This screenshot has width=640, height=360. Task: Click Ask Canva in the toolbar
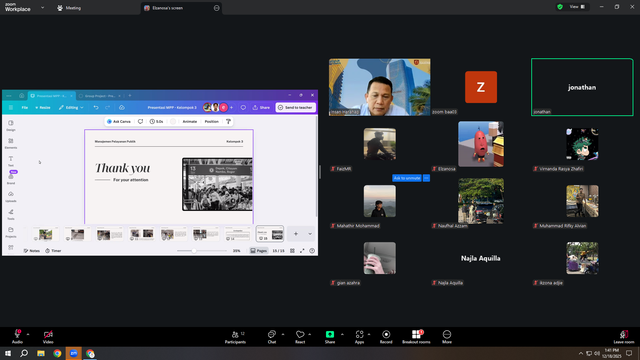pyautogui.click(x=119, y=121)
